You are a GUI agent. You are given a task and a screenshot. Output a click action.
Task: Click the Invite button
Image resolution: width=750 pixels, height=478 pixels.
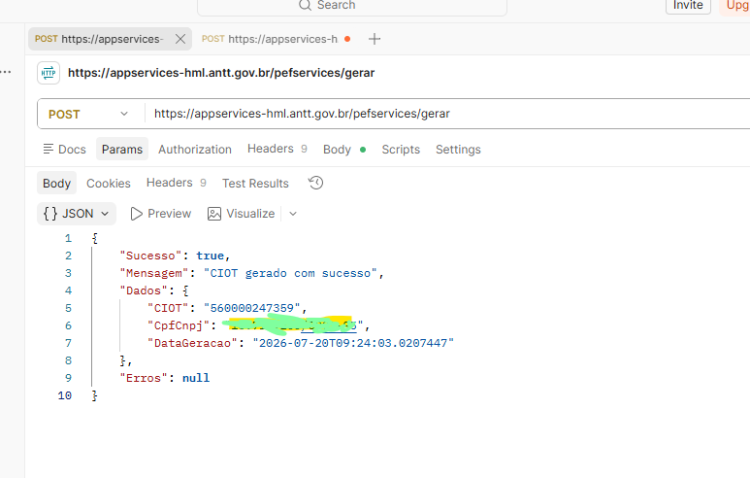point(688,5)
